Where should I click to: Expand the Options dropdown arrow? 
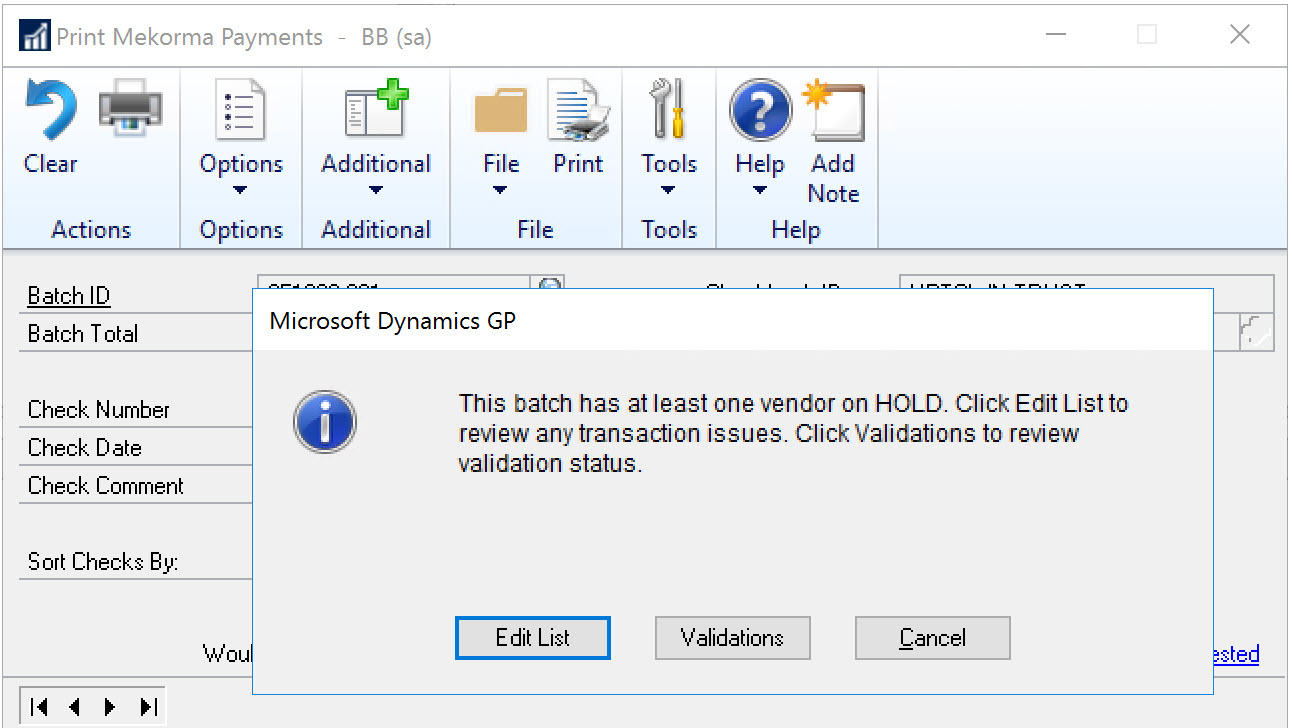(x=241, y=190)
